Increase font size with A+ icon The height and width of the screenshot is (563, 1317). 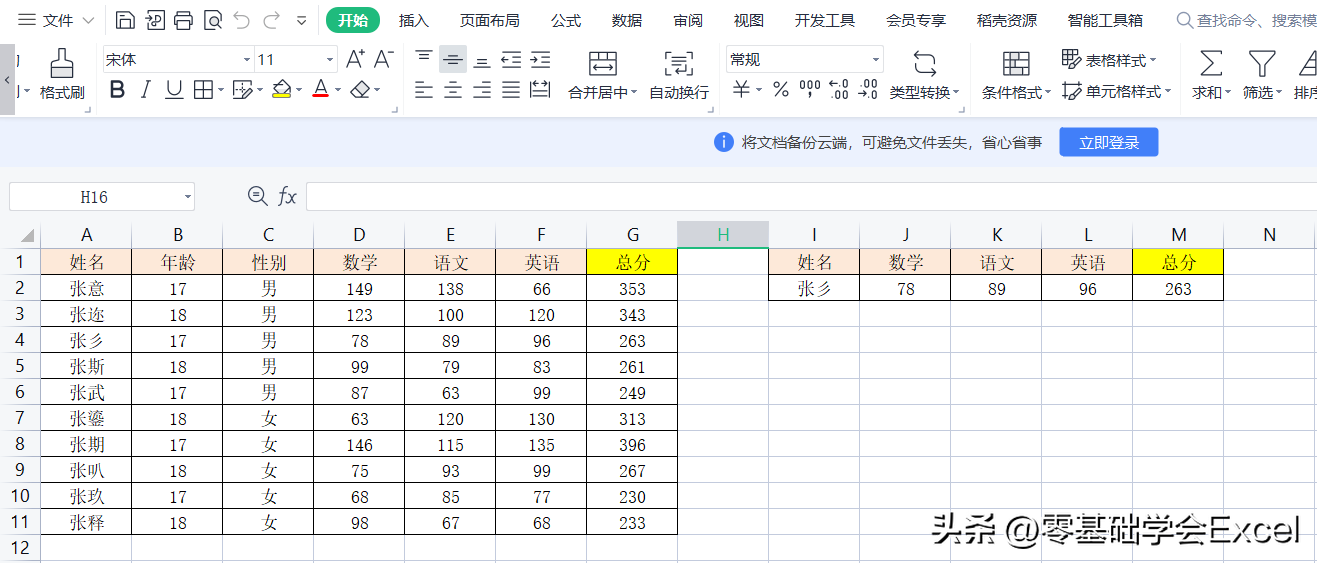pyautogui.click(x=355, y=59)
